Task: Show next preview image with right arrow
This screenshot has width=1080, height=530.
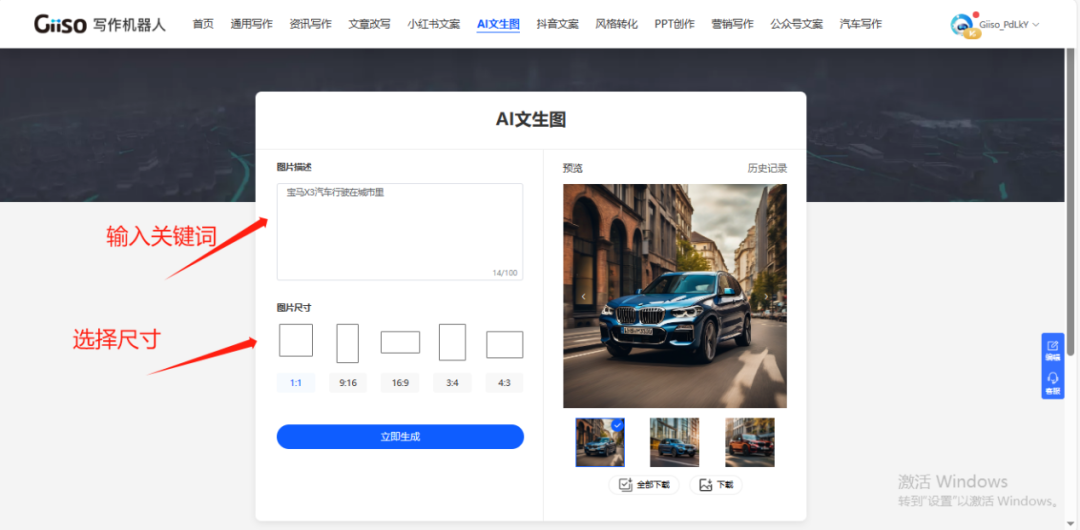Action: [767, 296]
